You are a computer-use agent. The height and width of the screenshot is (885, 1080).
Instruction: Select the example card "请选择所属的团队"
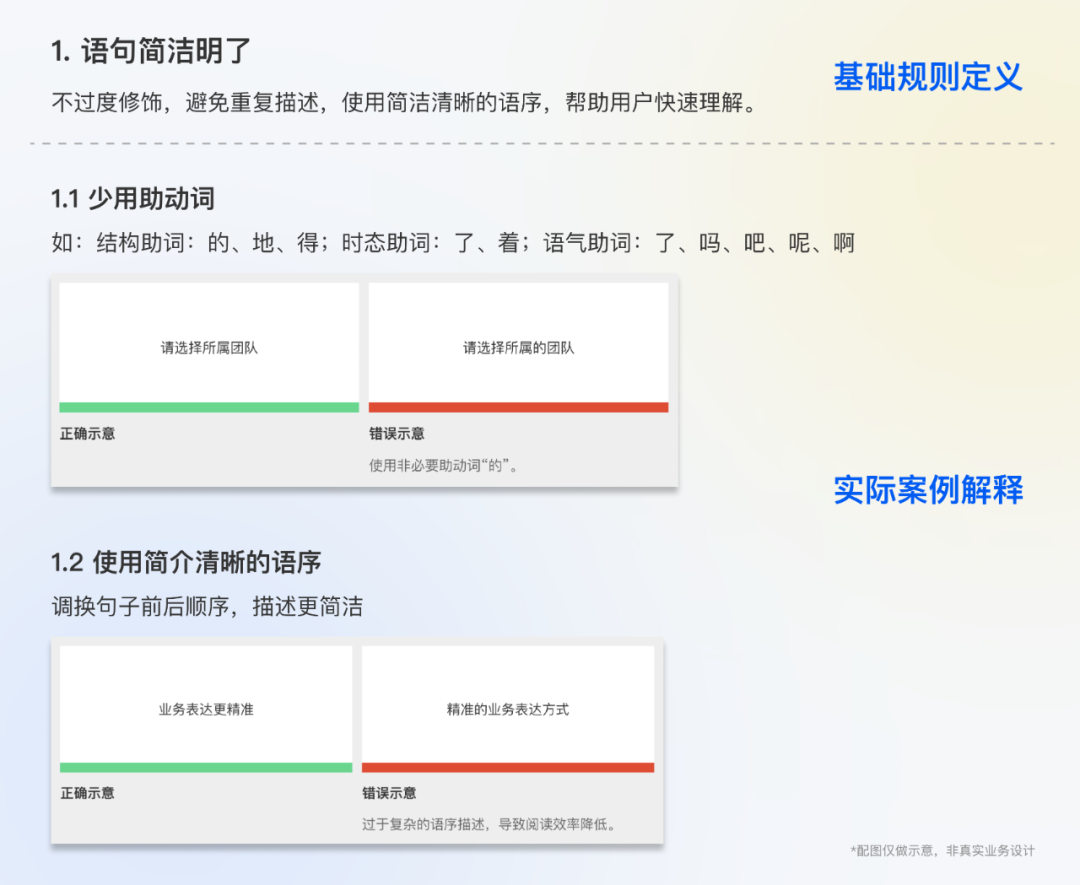(519, 340)
